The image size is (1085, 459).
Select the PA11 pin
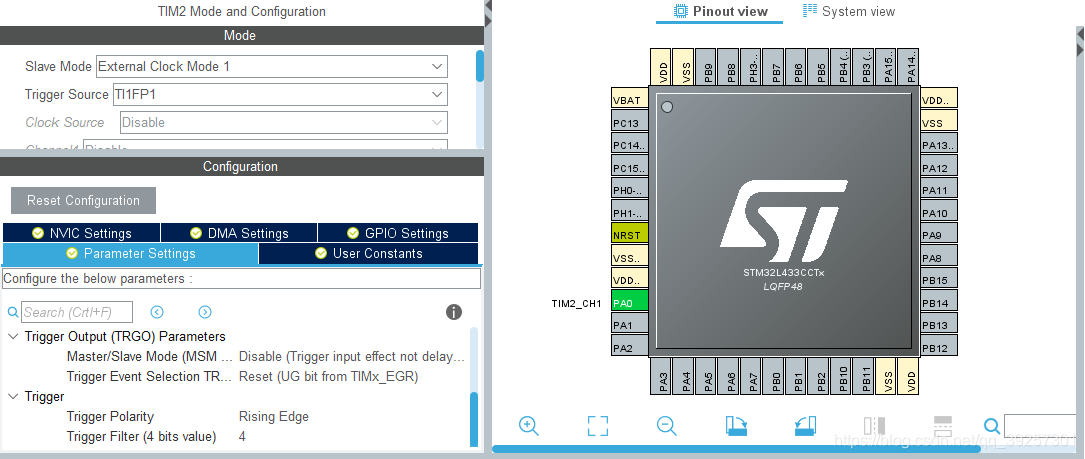click(x=939, y=190)
